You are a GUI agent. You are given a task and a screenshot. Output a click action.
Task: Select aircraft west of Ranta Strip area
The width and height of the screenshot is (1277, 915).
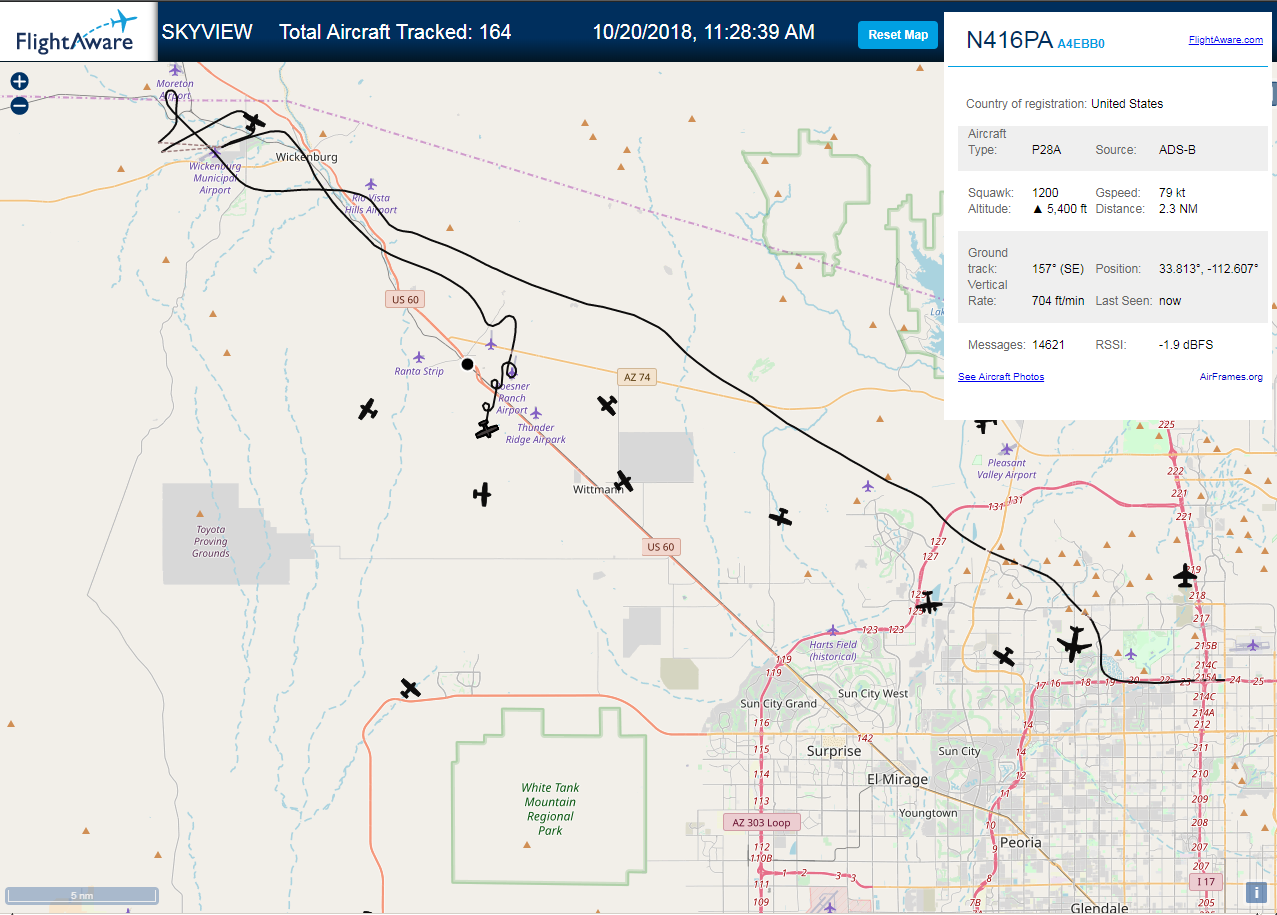pyautogui.click(x=368, y=409)
